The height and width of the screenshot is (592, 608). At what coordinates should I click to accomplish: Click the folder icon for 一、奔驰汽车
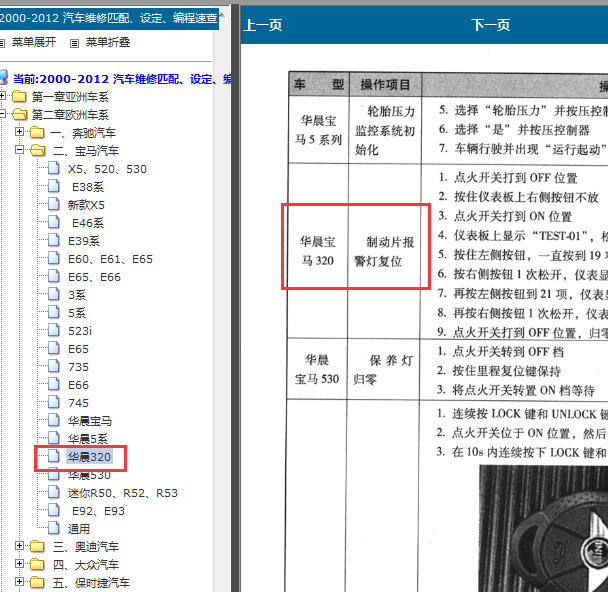click(37, 133)
